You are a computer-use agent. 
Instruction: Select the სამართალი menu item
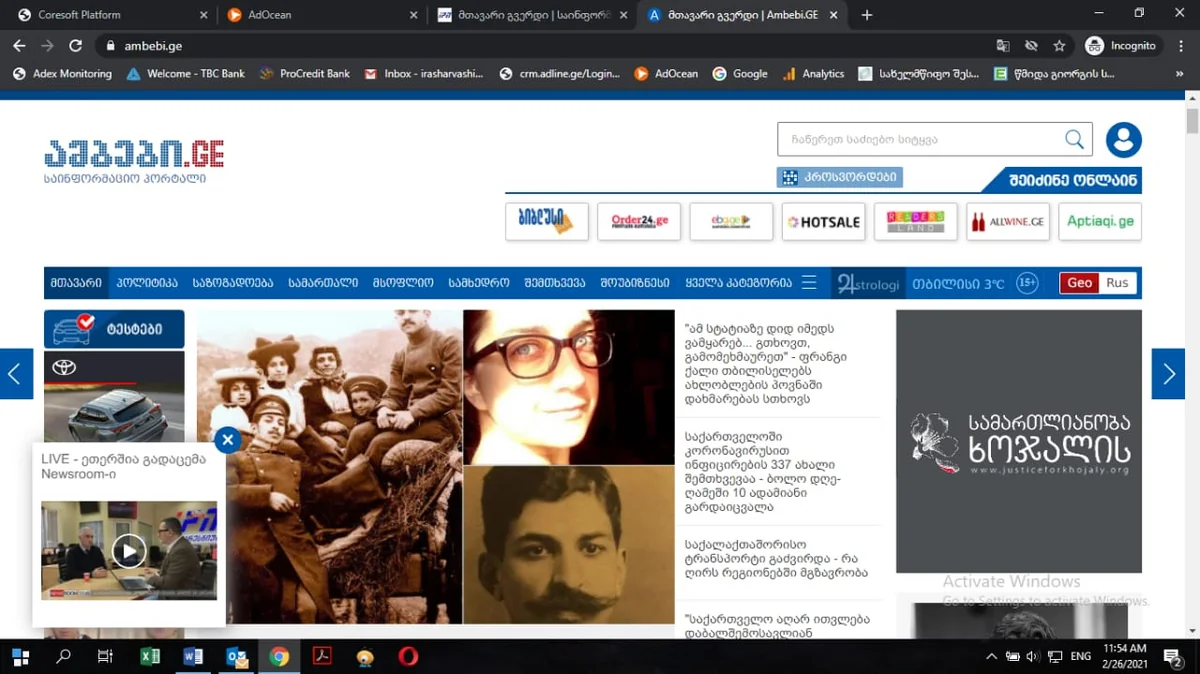323,283
